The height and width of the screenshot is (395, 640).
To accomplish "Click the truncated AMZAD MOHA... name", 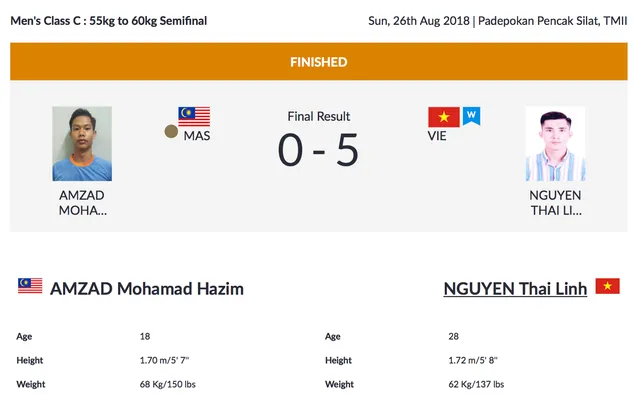I will pyautogui.click(x=82, y=203).
